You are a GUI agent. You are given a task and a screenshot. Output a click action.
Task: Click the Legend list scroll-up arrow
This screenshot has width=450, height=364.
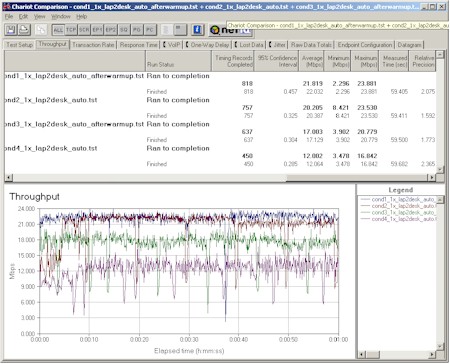click(x=440, y=200)
